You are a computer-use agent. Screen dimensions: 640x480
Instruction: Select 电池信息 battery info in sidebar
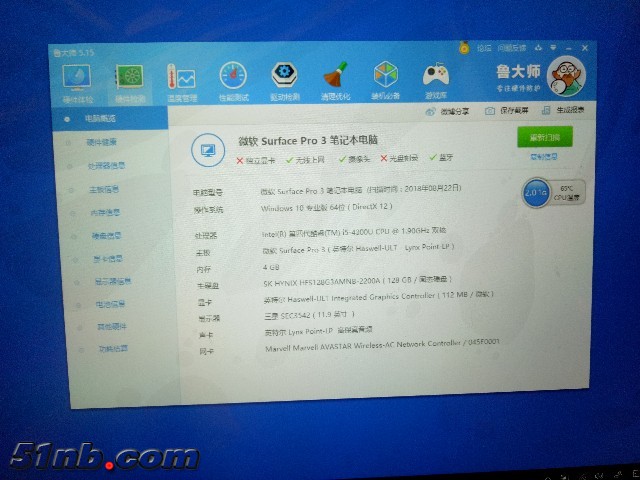tap(112, 304)
